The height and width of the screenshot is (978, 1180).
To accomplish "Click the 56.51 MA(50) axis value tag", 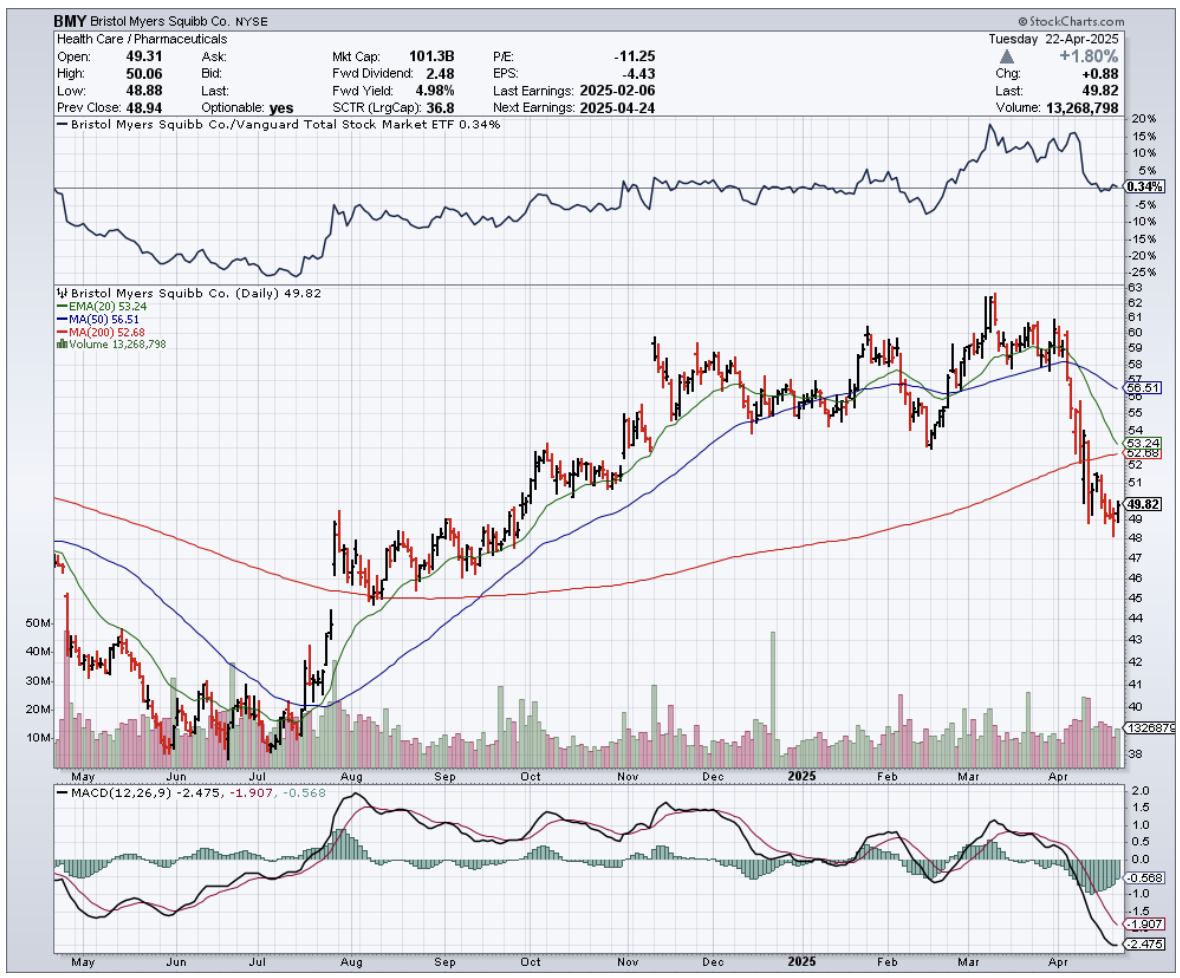I will (1142, 387).
